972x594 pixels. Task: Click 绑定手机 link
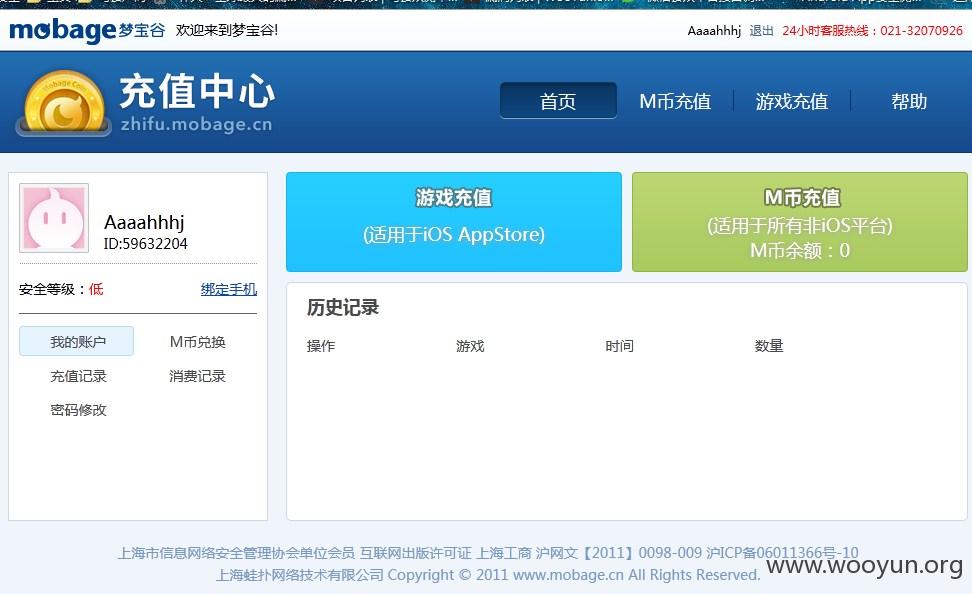click(229, 289)
